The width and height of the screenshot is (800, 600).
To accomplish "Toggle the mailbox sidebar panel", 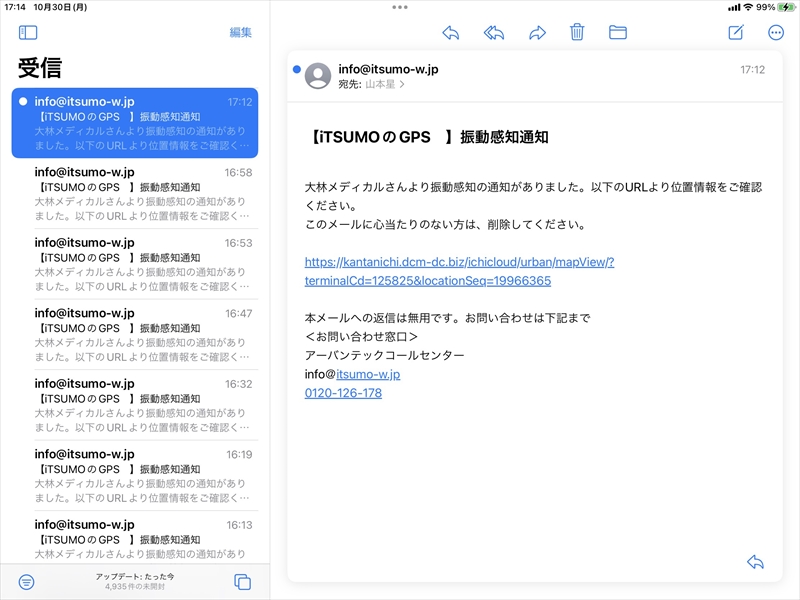I will click(28, 33).
